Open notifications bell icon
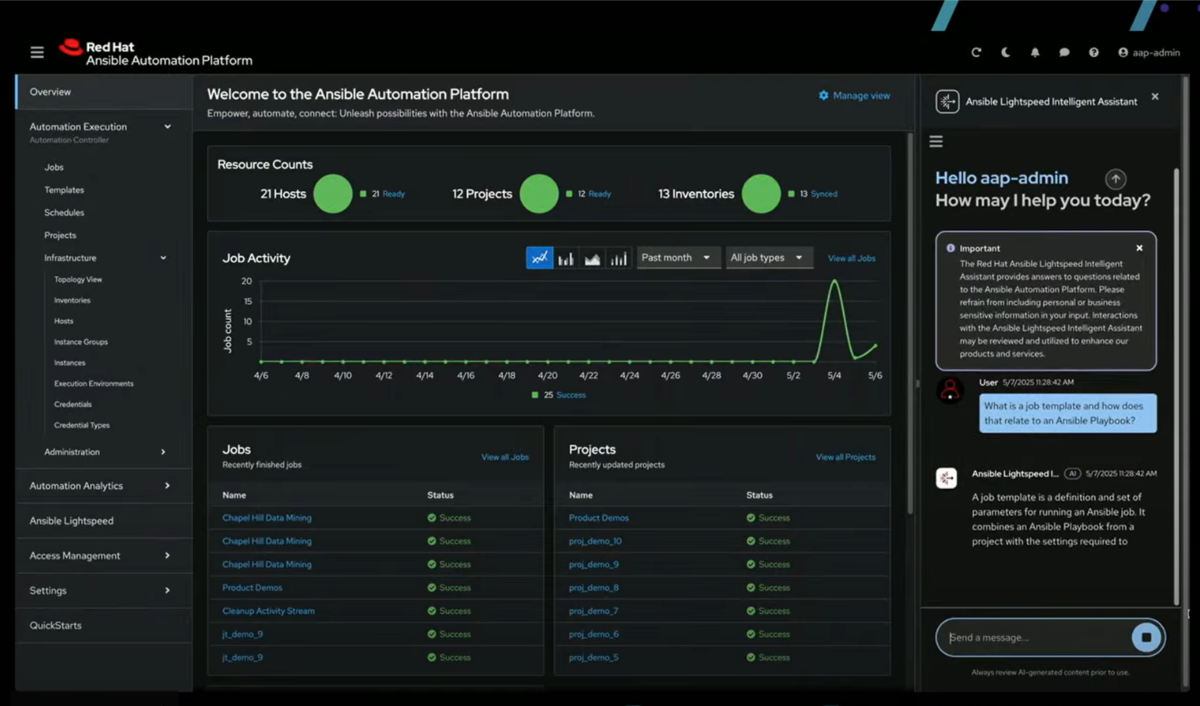The width and height of the screenshot is (1200, 706). coord(1035,53)
